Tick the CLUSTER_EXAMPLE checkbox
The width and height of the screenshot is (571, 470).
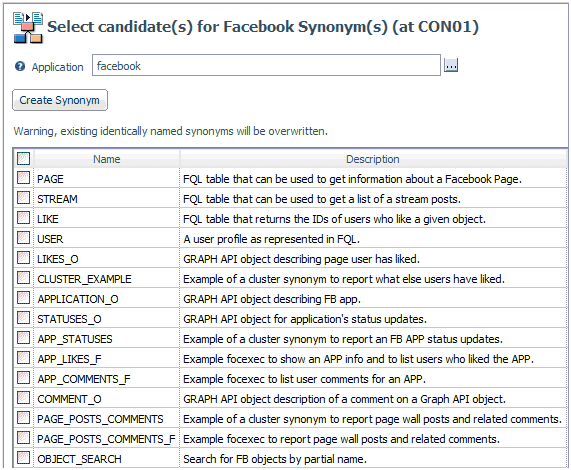click(x=23, y=278)
